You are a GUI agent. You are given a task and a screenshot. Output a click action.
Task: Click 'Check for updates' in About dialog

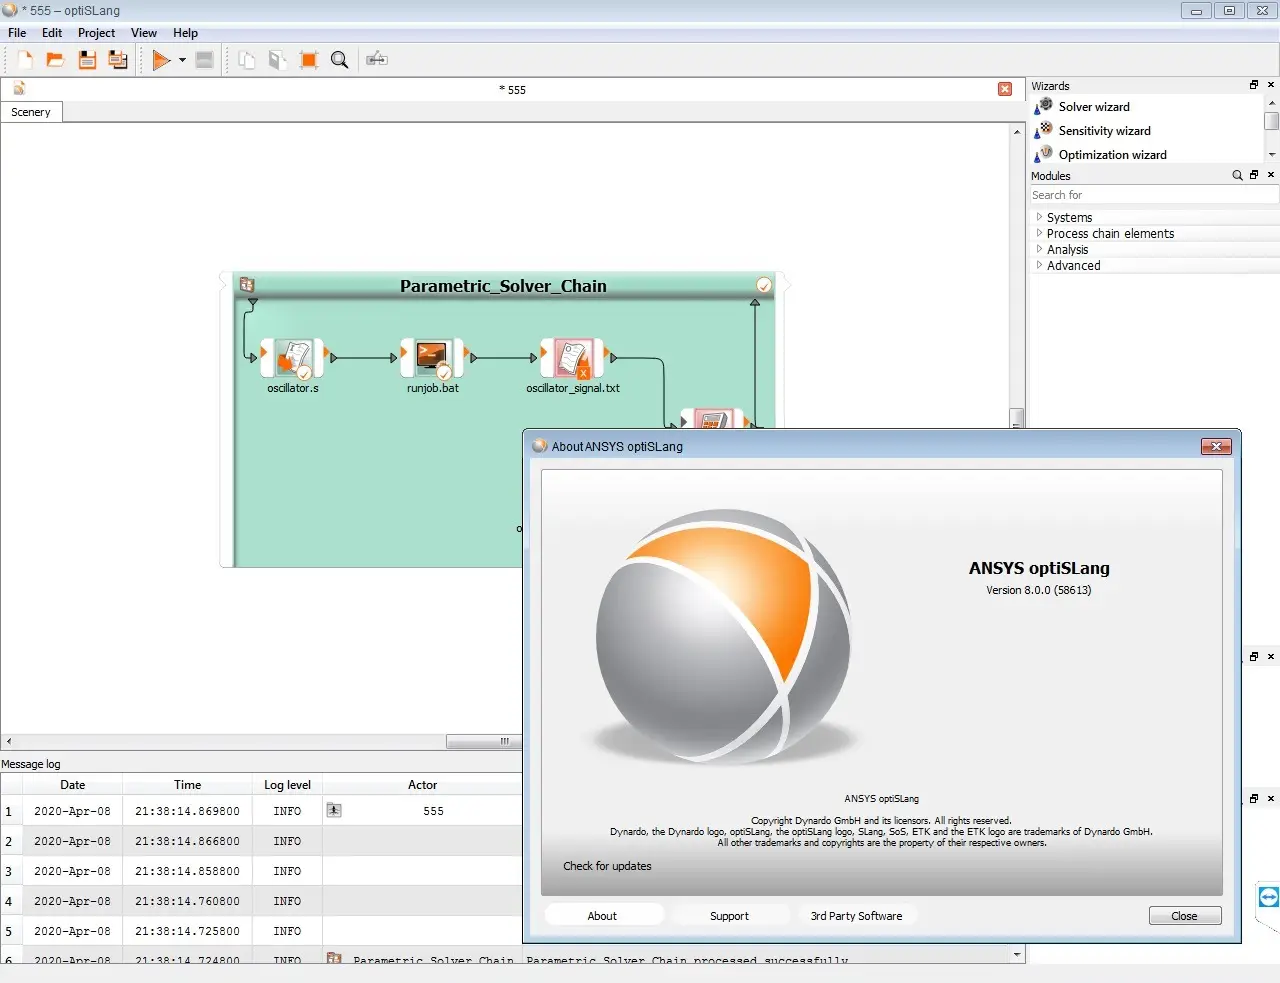tap(607, 866)
